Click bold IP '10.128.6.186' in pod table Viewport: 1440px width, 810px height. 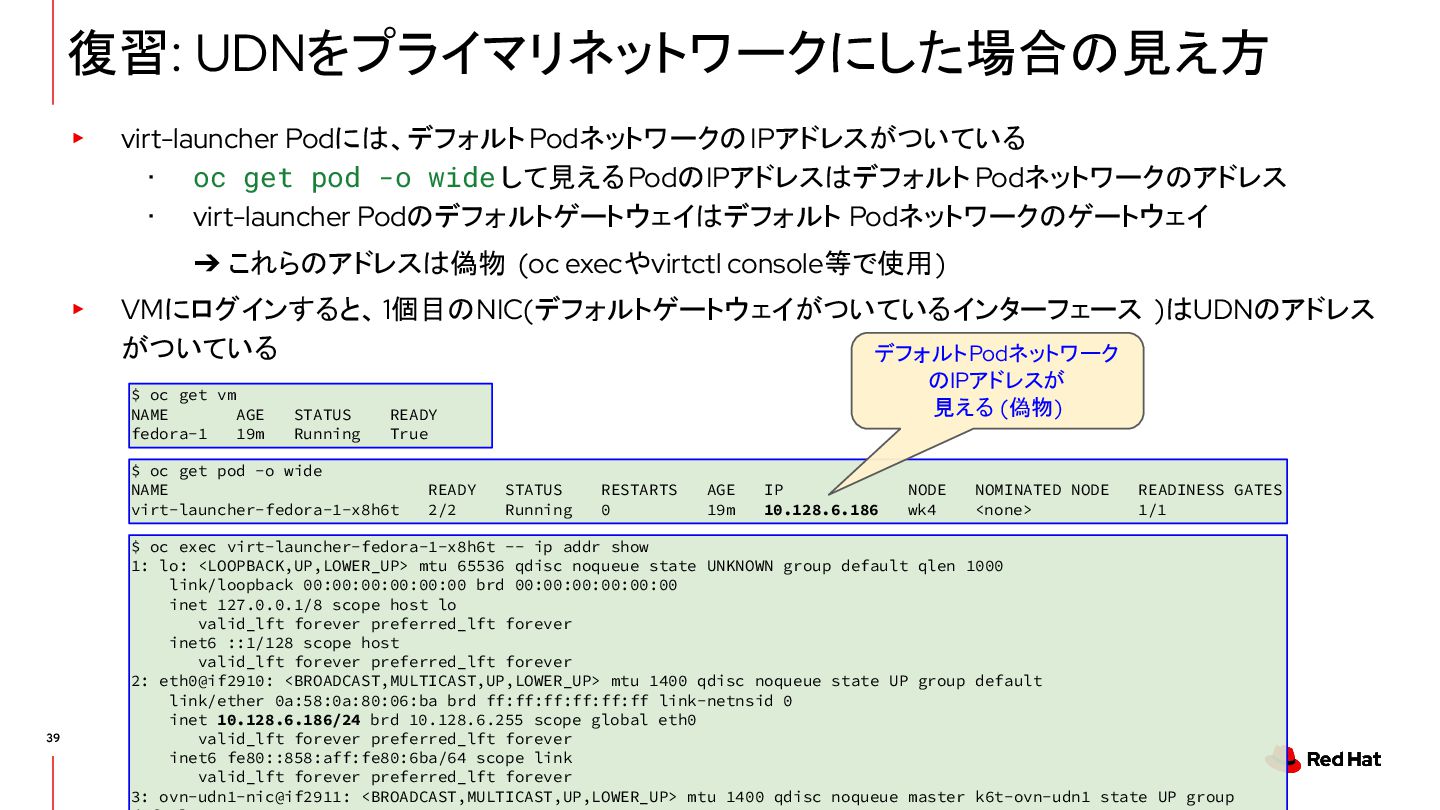821,510
